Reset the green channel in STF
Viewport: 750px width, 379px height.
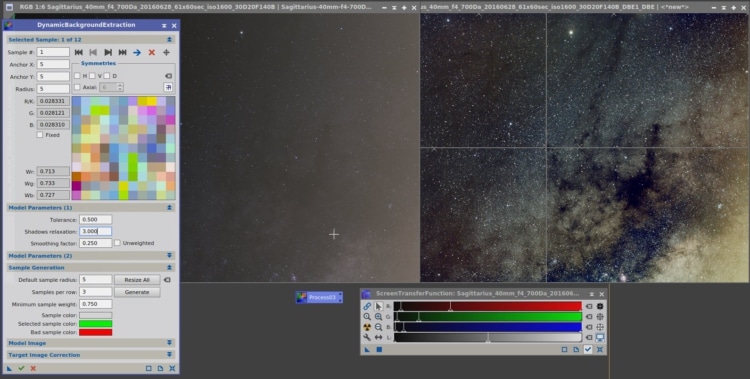(x=589, y=317)
